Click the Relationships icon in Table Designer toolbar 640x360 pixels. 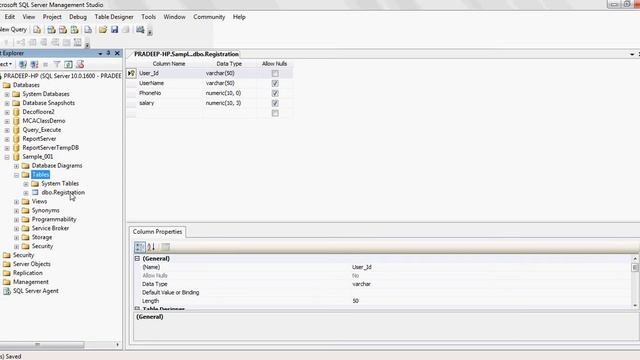[x=20, y=42]
